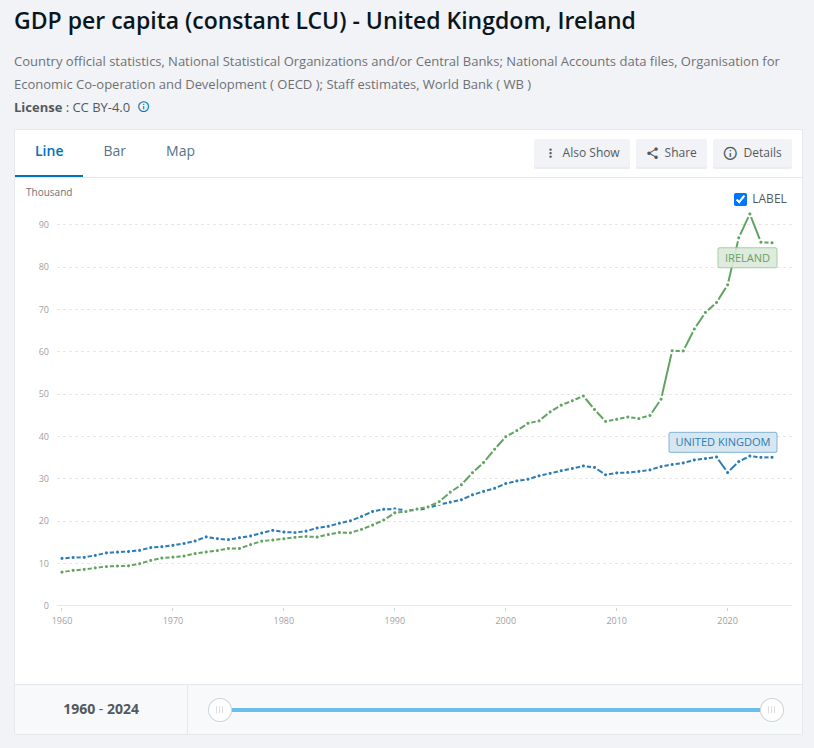Click the 1960 x-axis year label
814x748 pixels.
[62, 620]
